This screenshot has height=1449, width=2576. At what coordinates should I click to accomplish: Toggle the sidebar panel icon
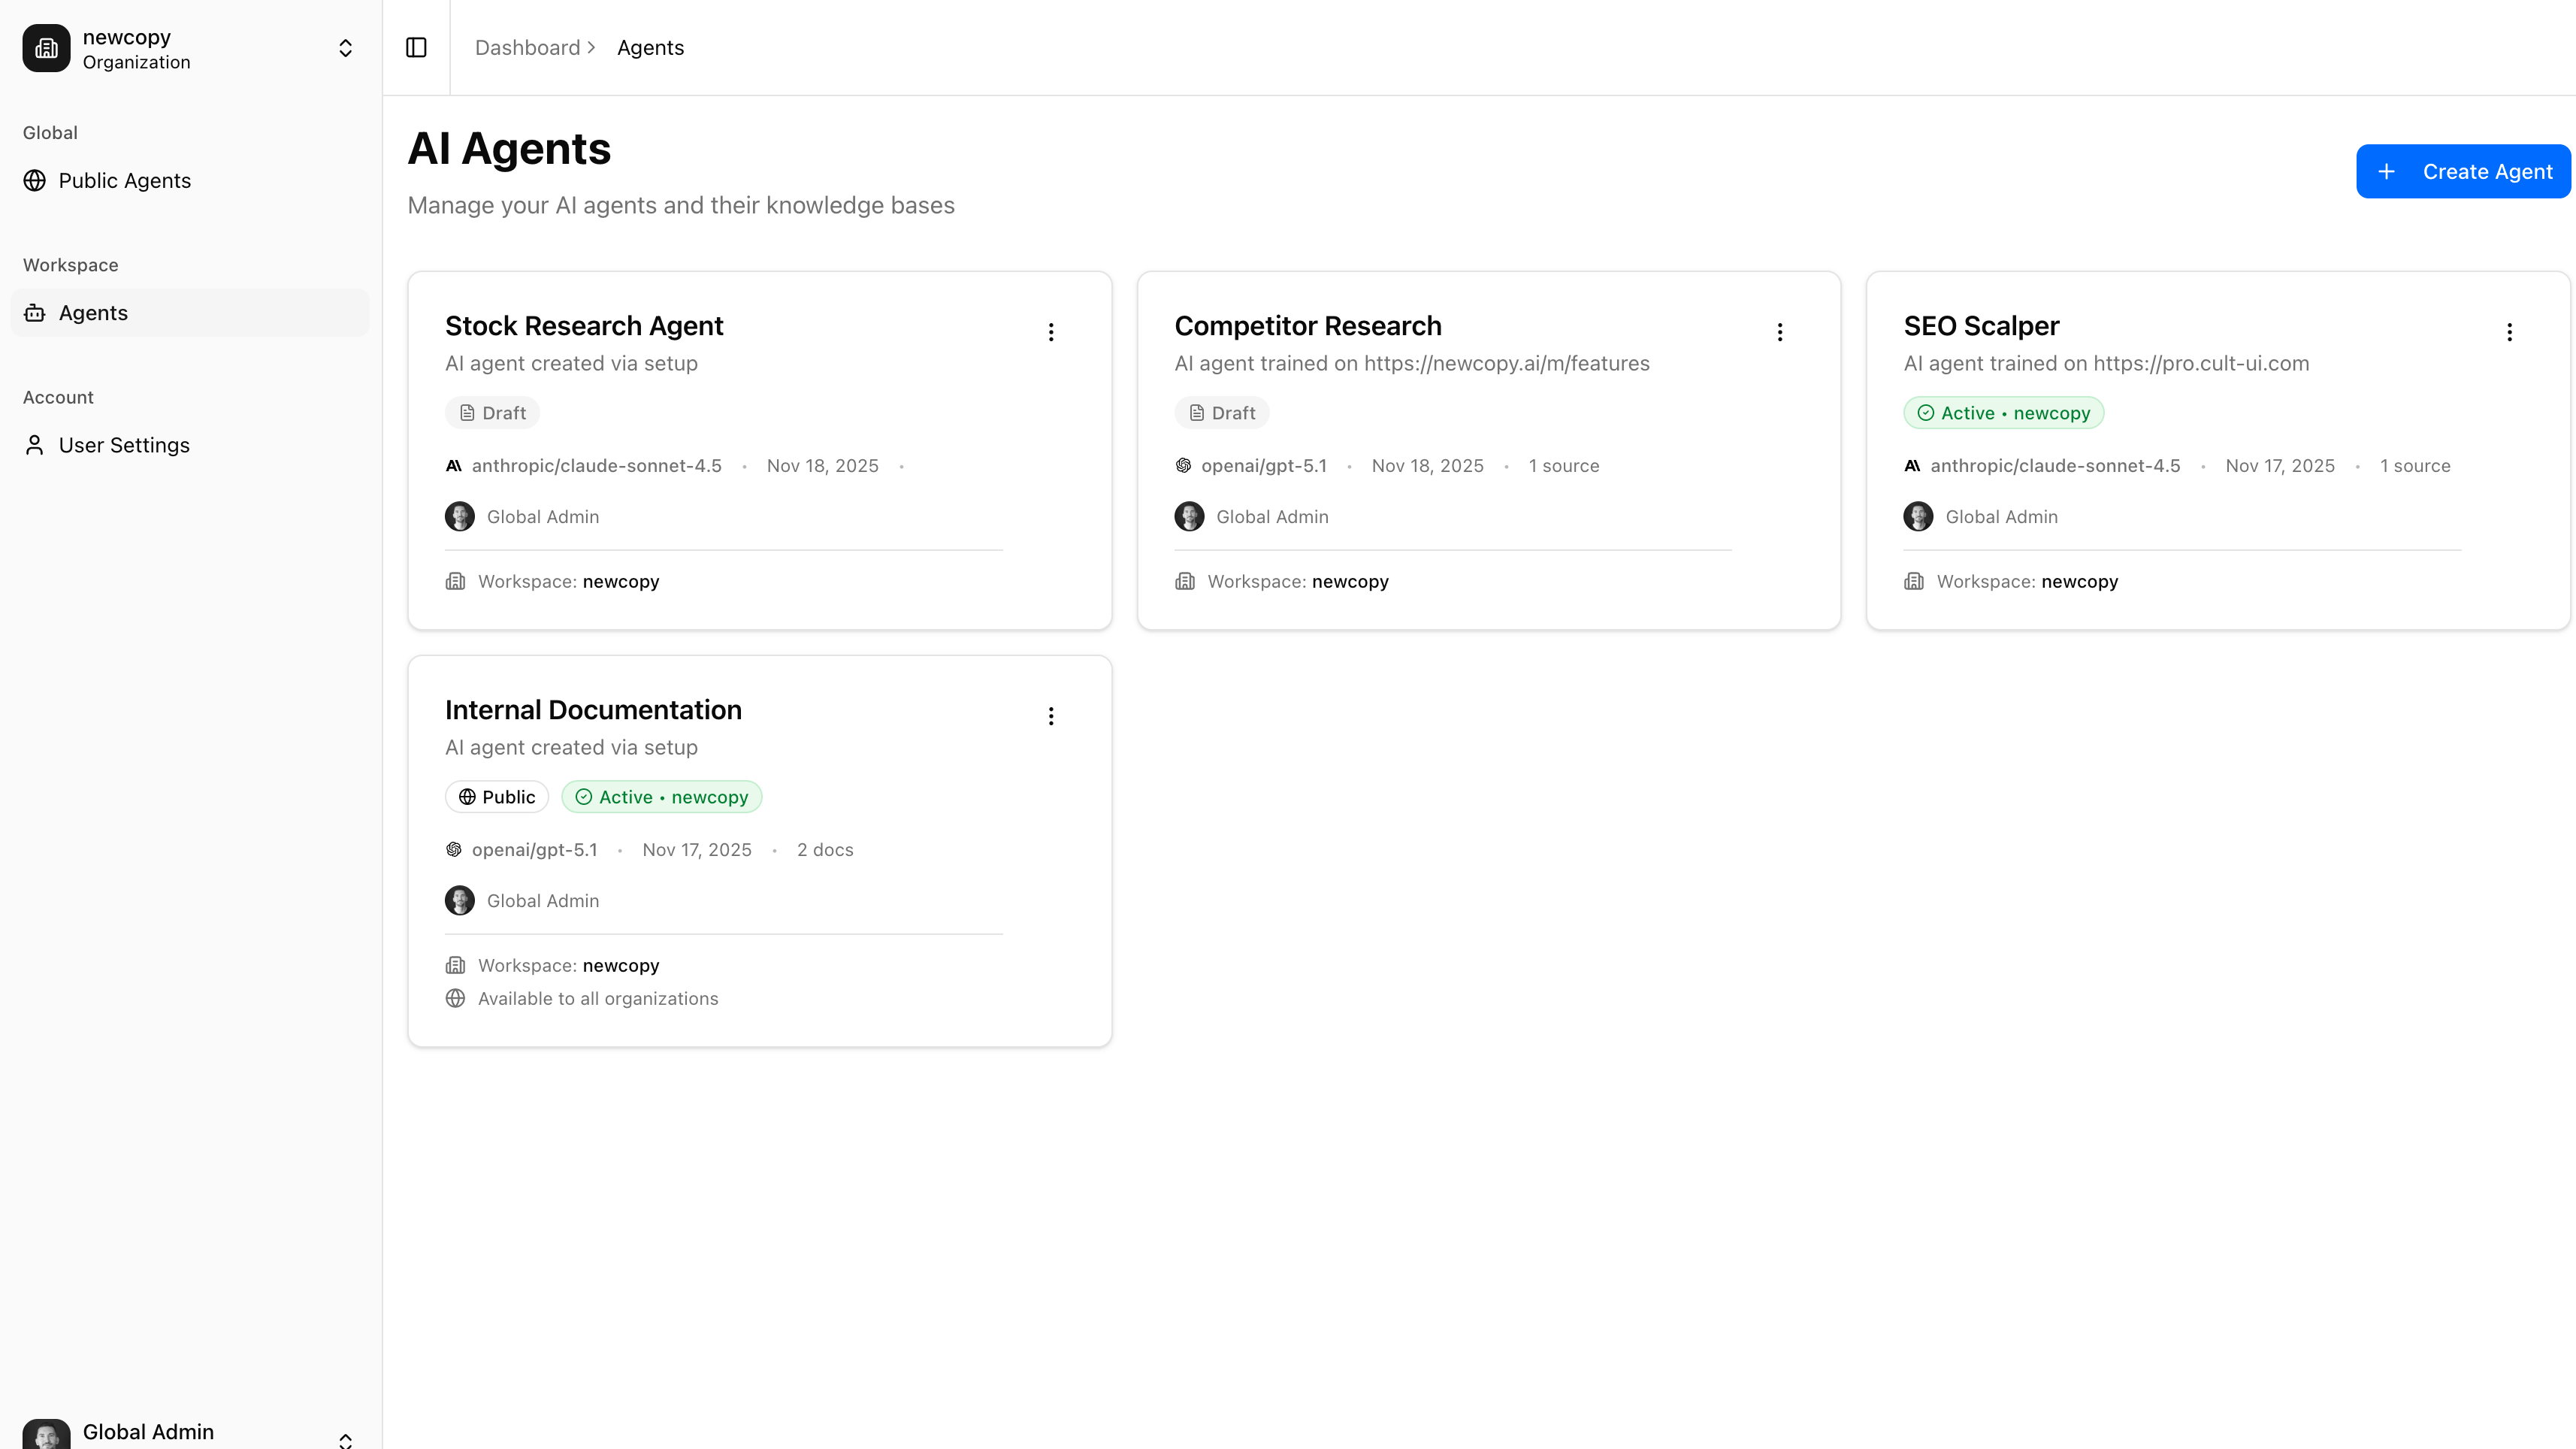pyautogui.click(x=416, y=47)
